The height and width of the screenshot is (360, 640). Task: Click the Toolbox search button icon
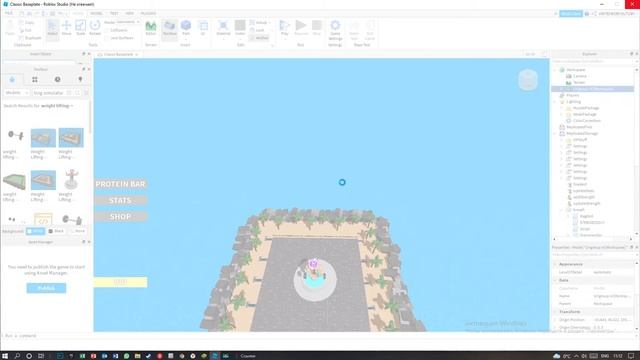click(78, 93)
